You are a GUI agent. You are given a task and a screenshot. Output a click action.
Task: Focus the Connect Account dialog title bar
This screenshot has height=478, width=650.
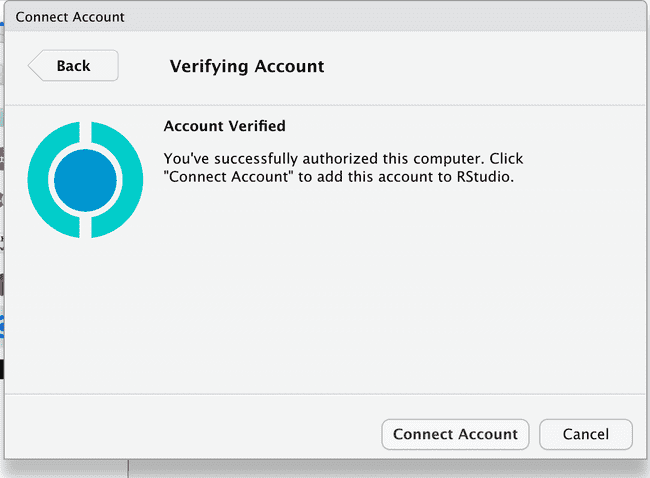[325, 17]
